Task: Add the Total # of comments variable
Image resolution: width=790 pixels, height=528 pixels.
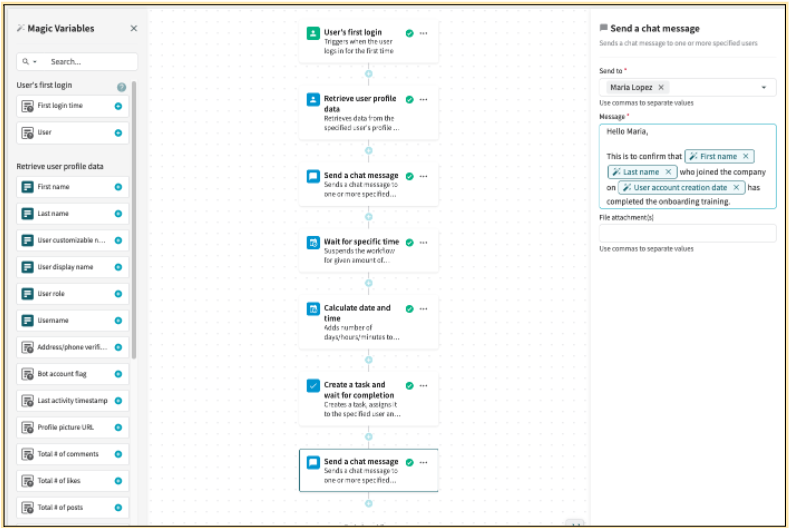Action: click(118, 454)
